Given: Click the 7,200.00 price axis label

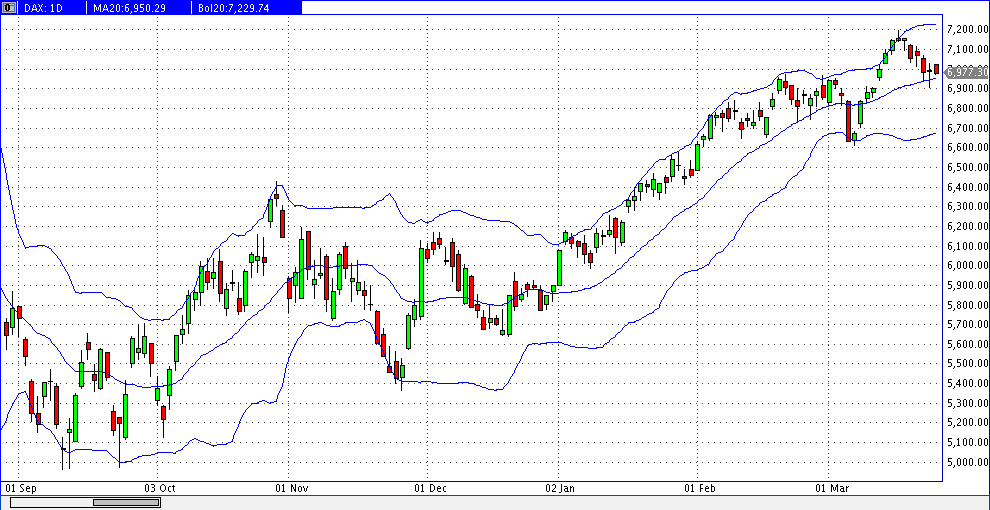Looking at the screenshot, I should pyautogui.click(x=967, y=29).
